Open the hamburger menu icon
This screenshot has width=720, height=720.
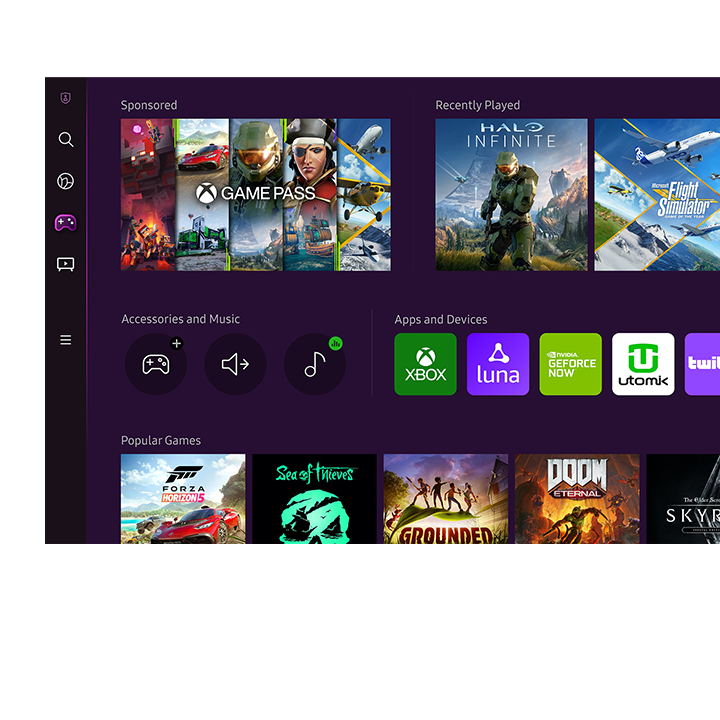coord(66,340)
